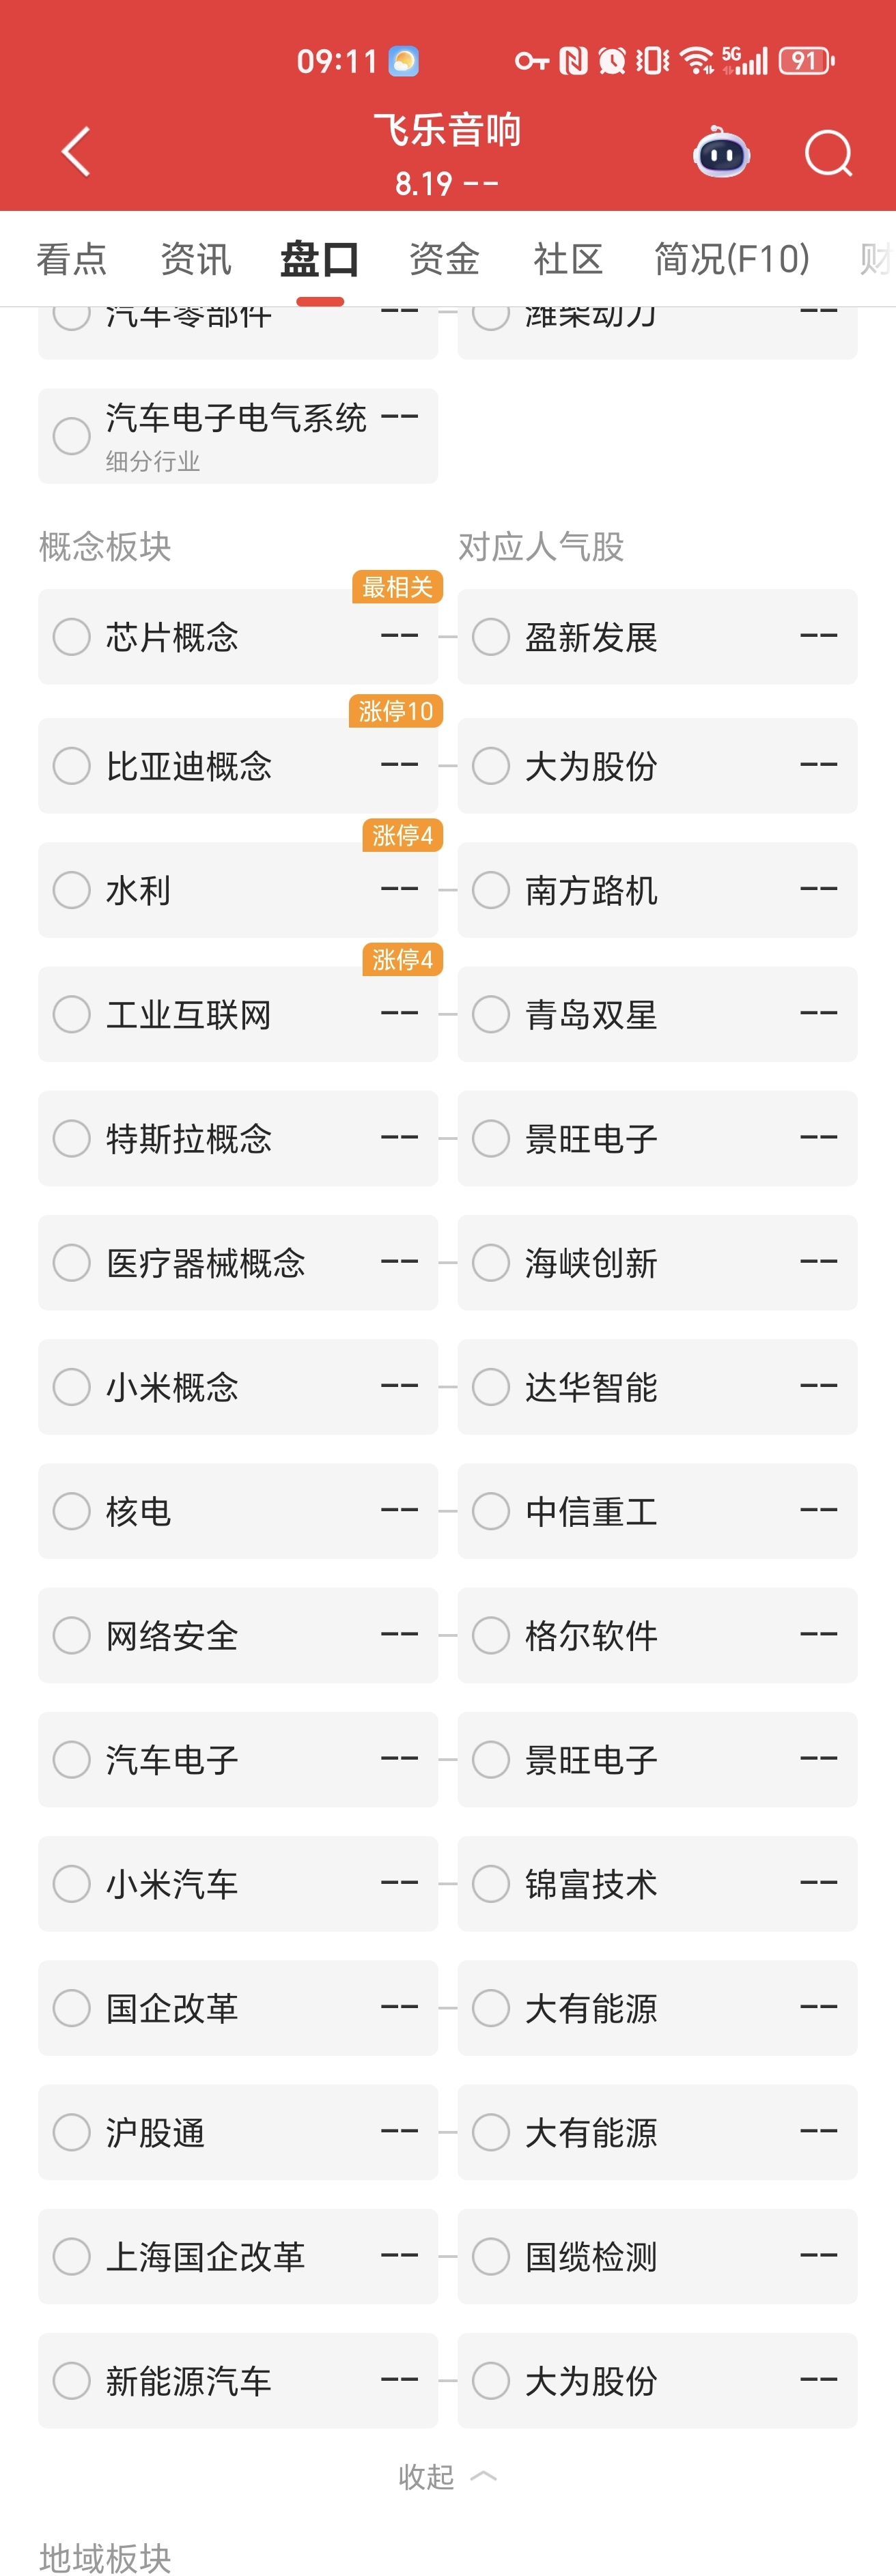Open the 小米汽车 concept sector
This screenshot has height=2576, width=896.
(x=238, y=1884)
